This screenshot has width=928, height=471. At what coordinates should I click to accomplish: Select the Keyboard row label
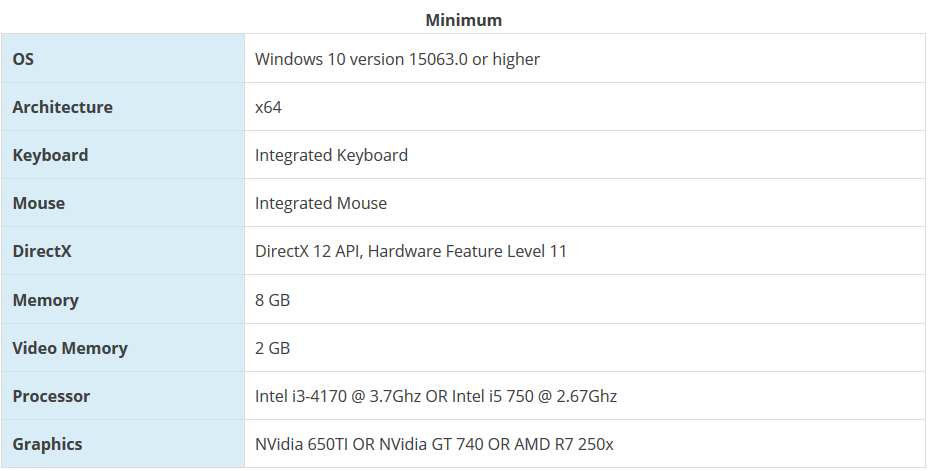pyautogui.click(x=50, y=155)
